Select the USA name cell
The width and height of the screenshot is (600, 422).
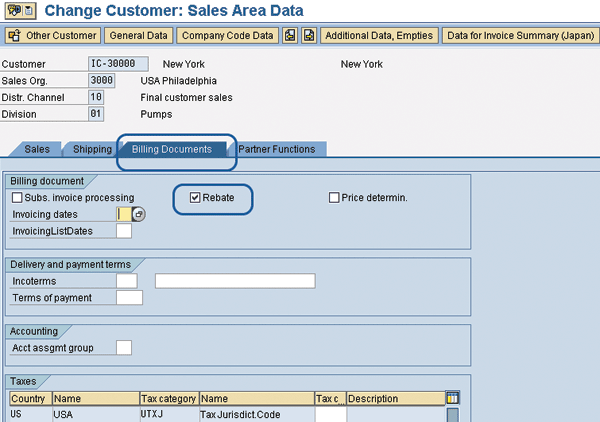96,414
